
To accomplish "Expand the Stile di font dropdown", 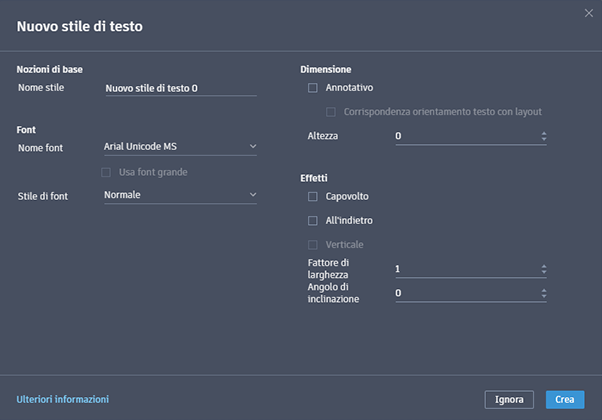I will (x=180, y=195).
